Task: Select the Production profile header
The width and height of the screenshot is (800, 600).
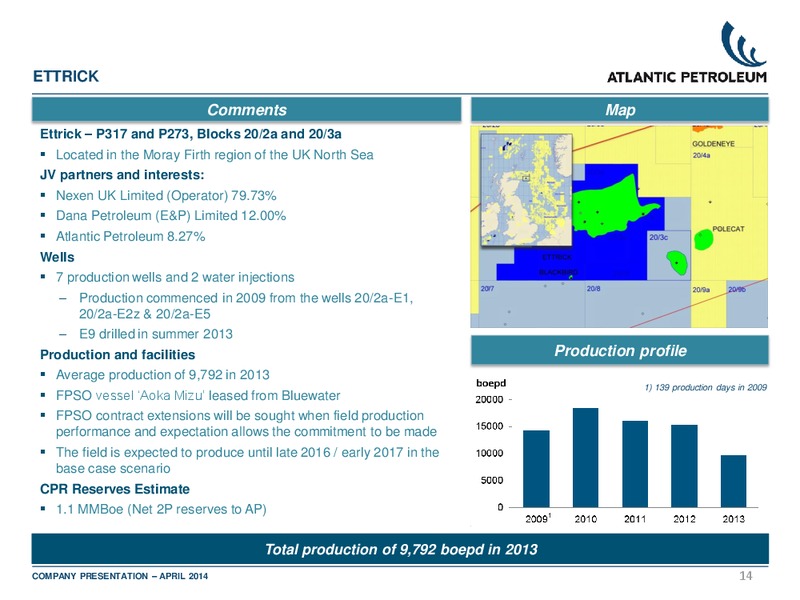Action: [x=620, y=351]
